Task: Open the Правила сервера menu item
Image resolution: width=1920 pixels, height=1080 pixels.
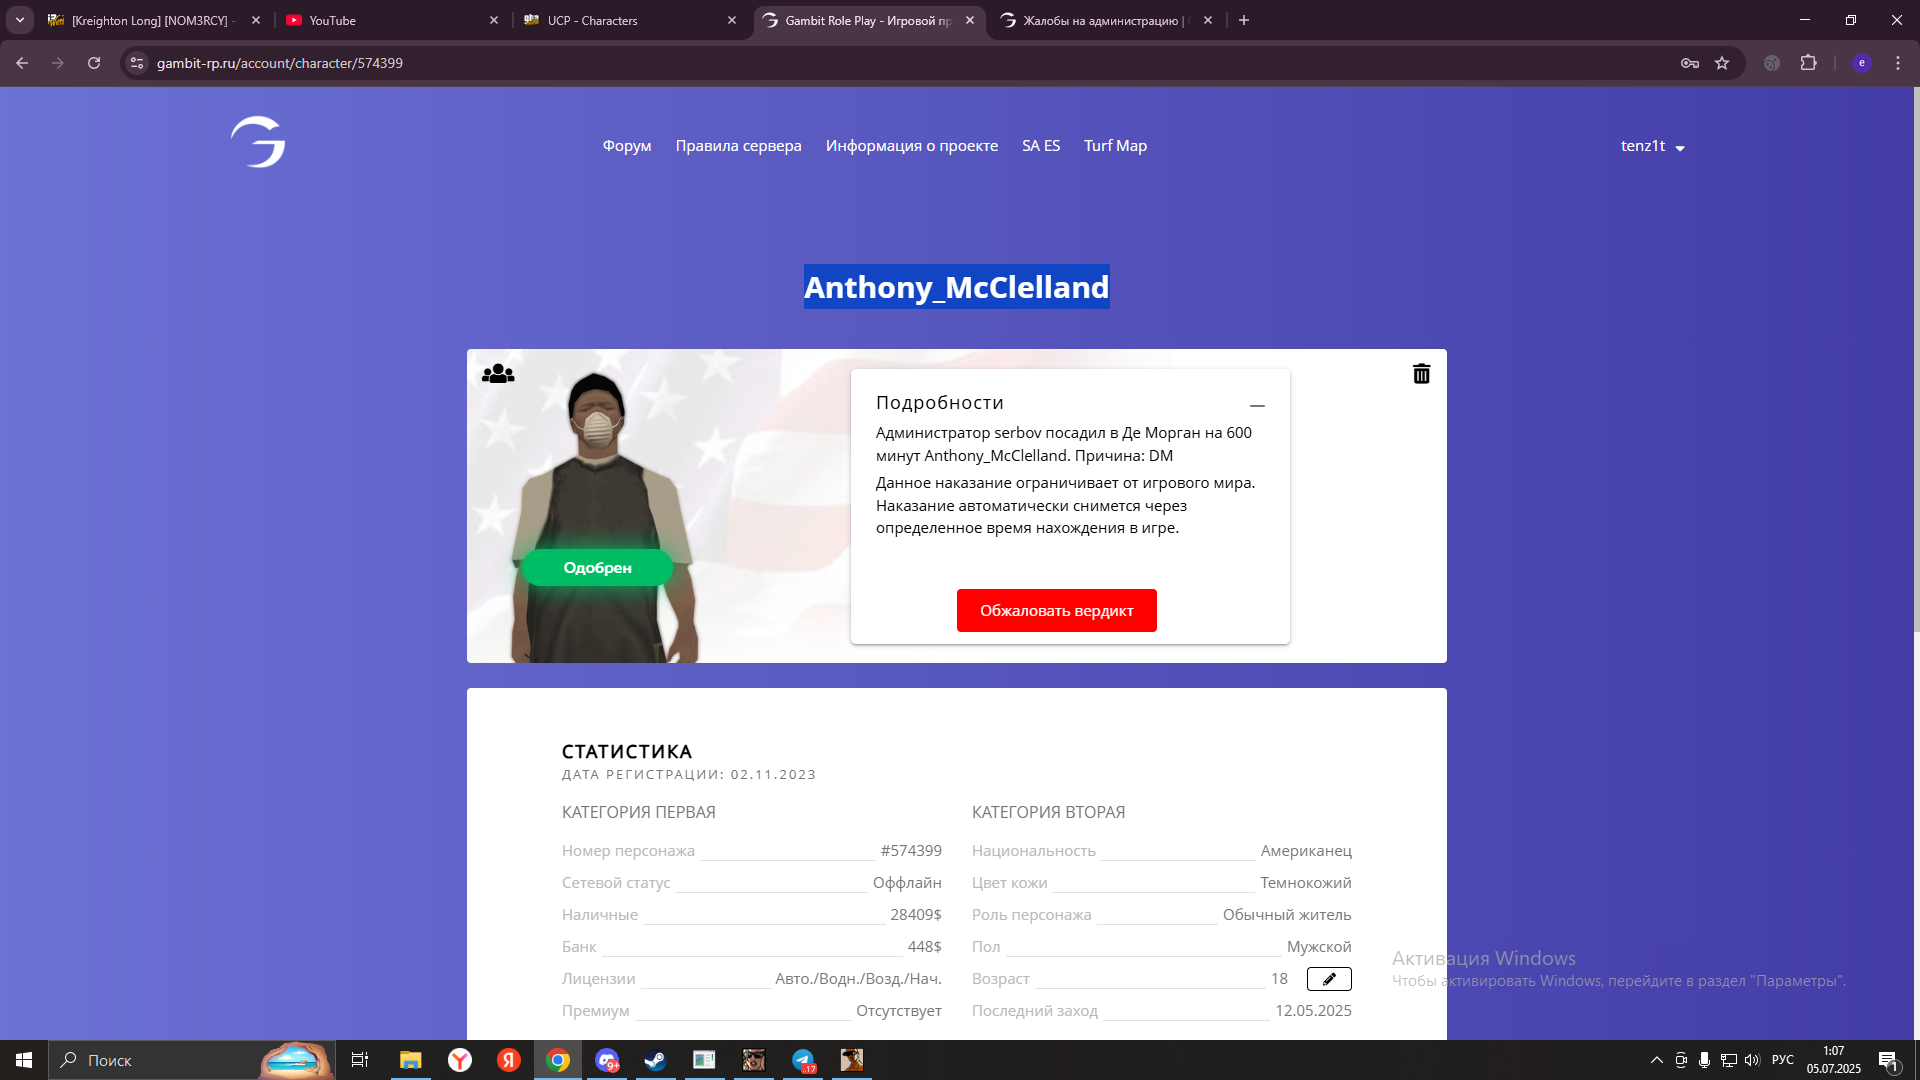Action: tap(738, 146)
